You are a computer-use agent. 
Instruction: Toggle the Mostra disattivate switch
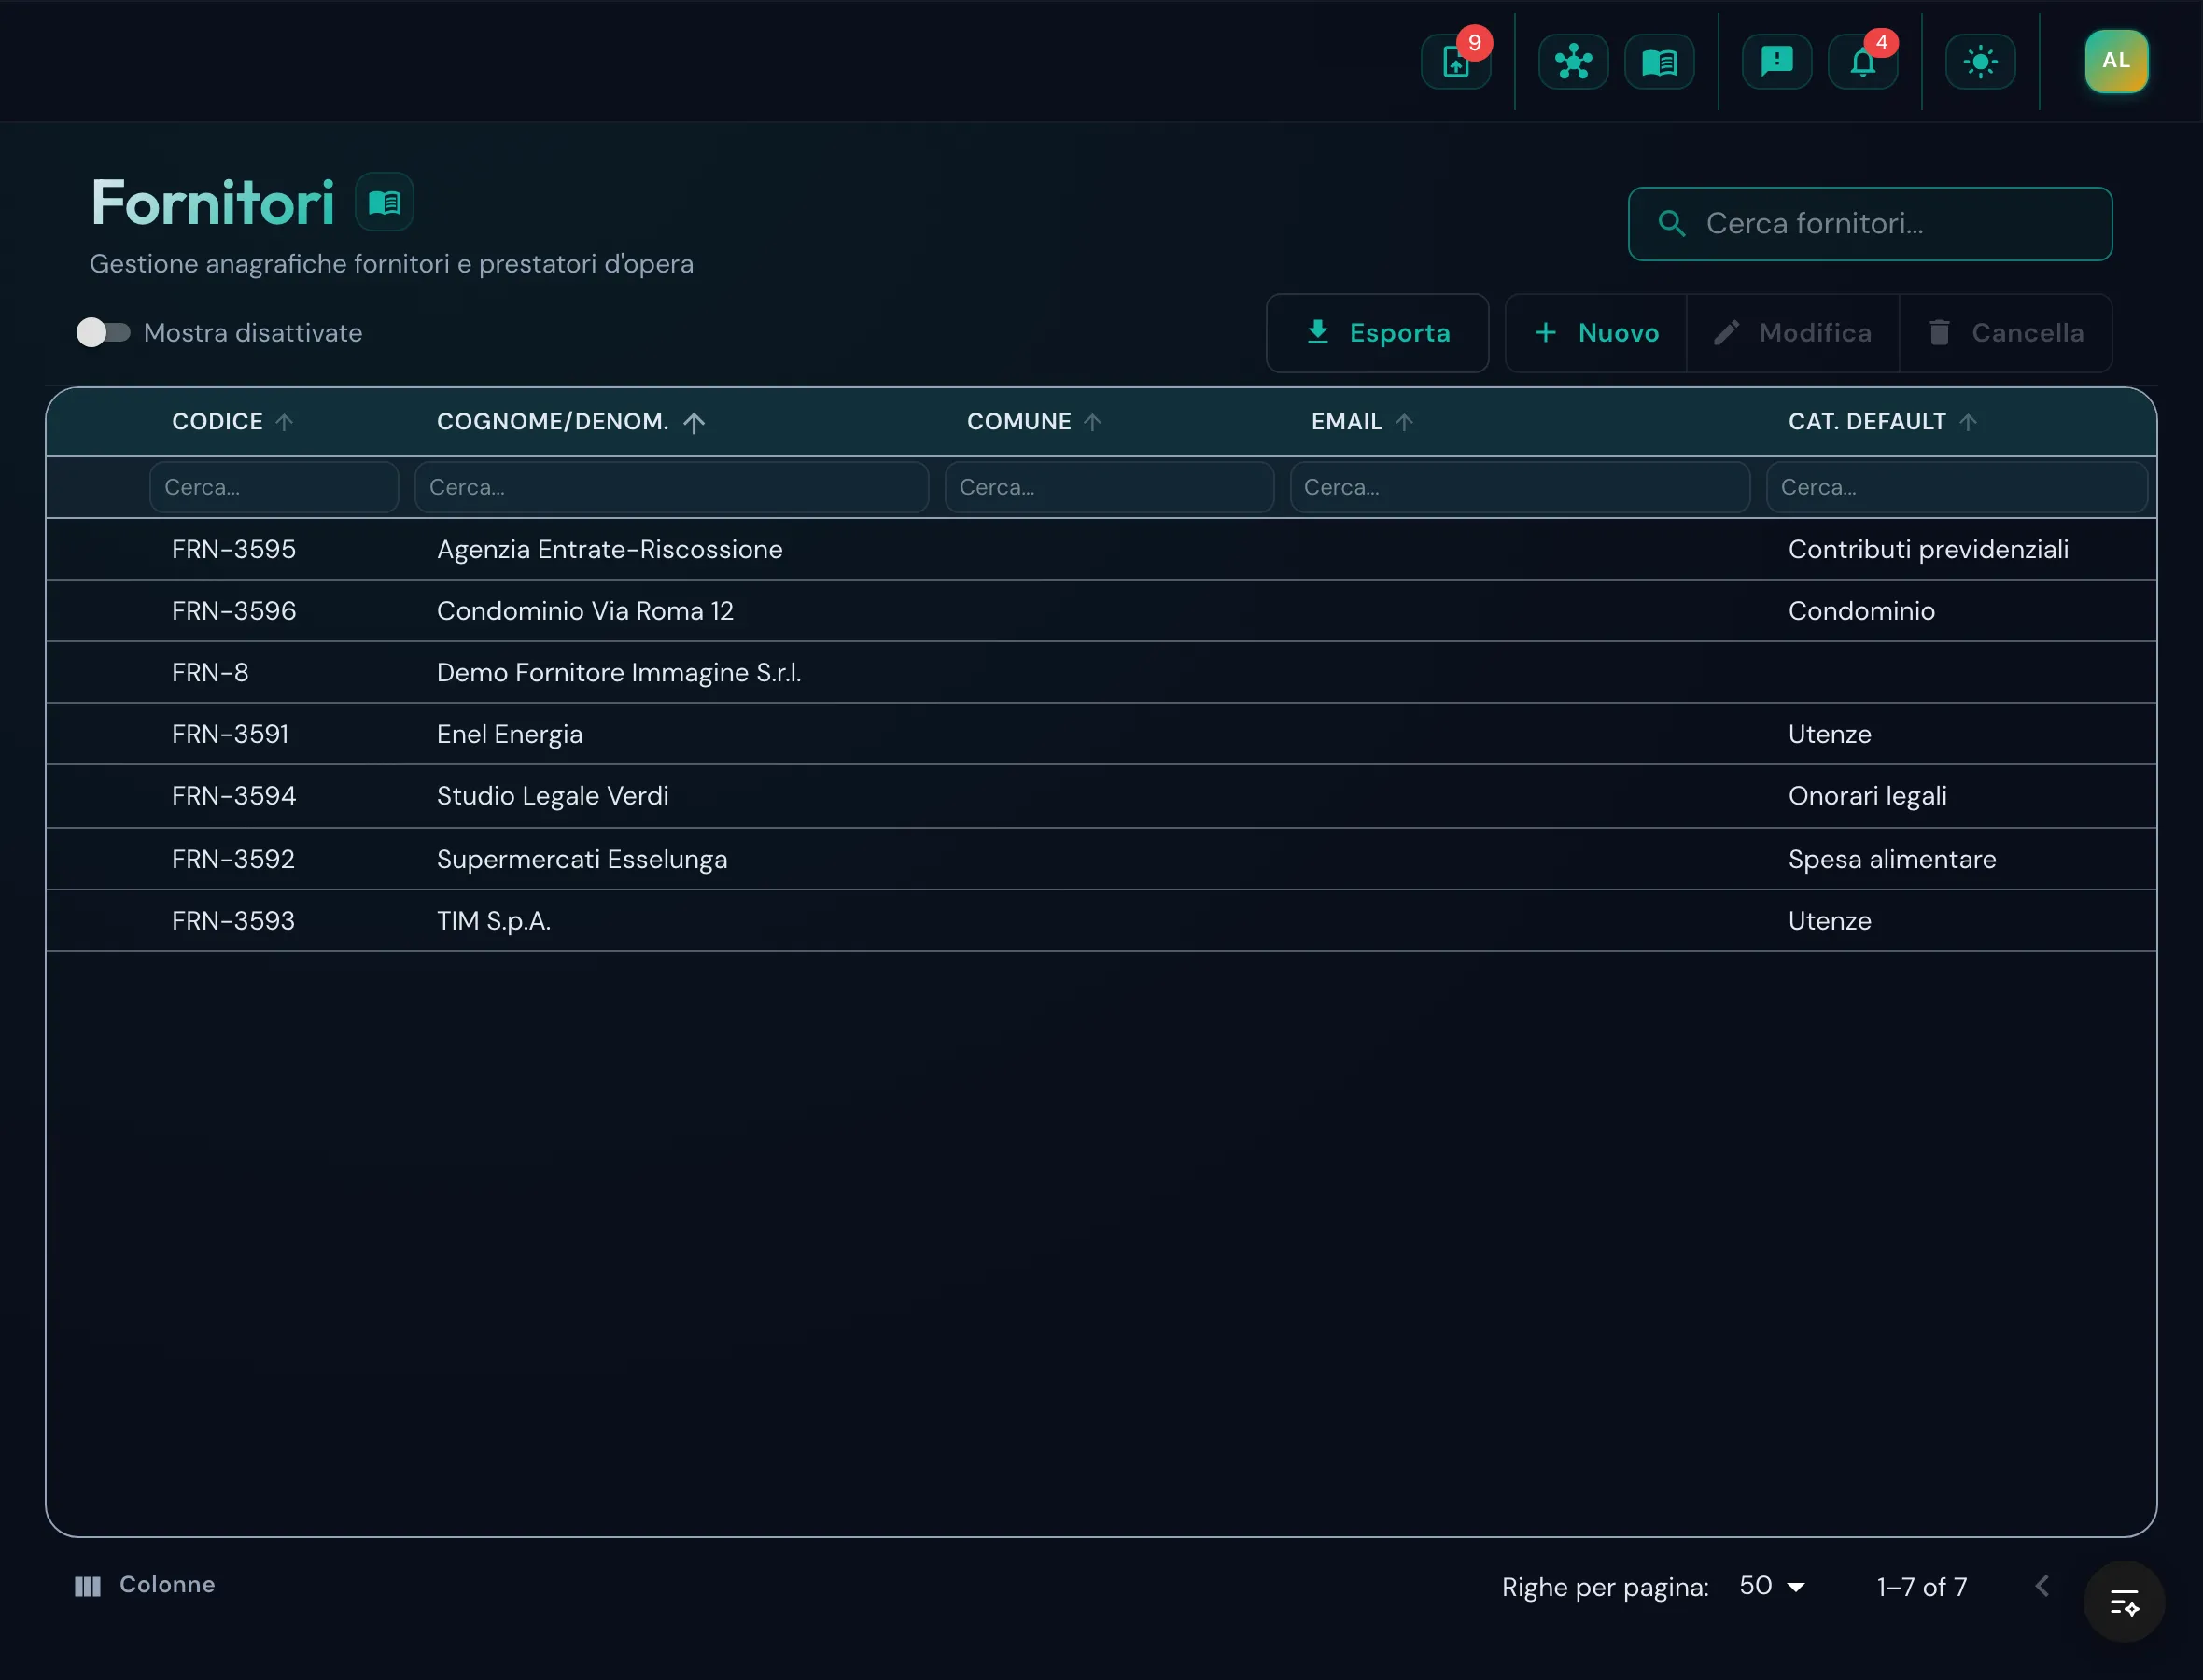pyautogui.click(x=103, y=332)
